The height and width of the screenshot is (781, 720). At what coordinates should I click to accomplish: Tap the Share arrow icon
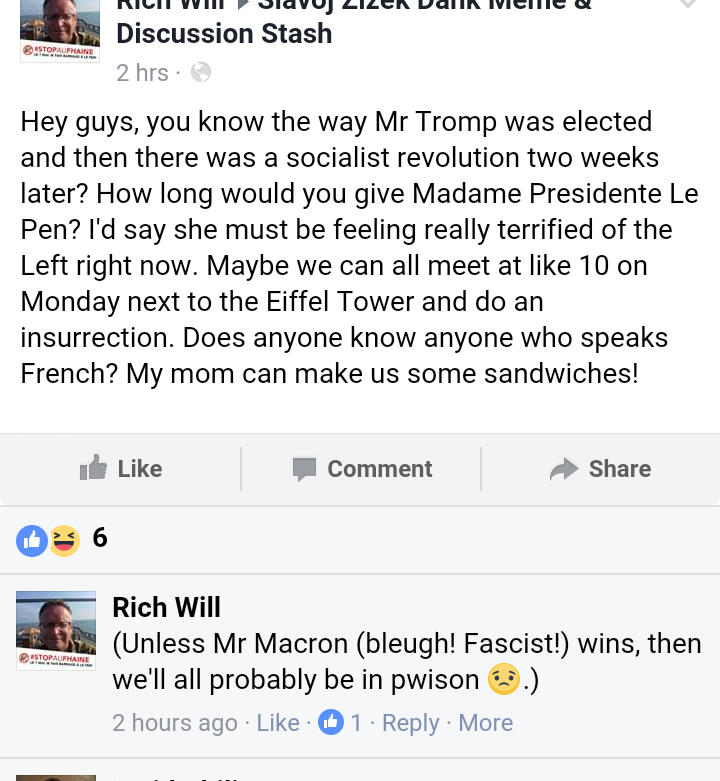564,469
